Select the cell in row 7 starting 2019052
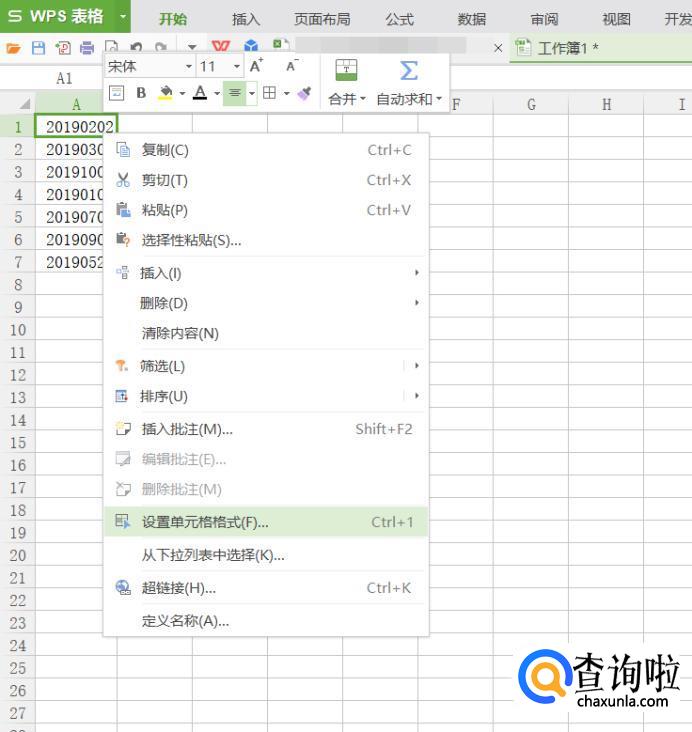The width and height of the screenshot is (692, 732). [x=69, y=262]
